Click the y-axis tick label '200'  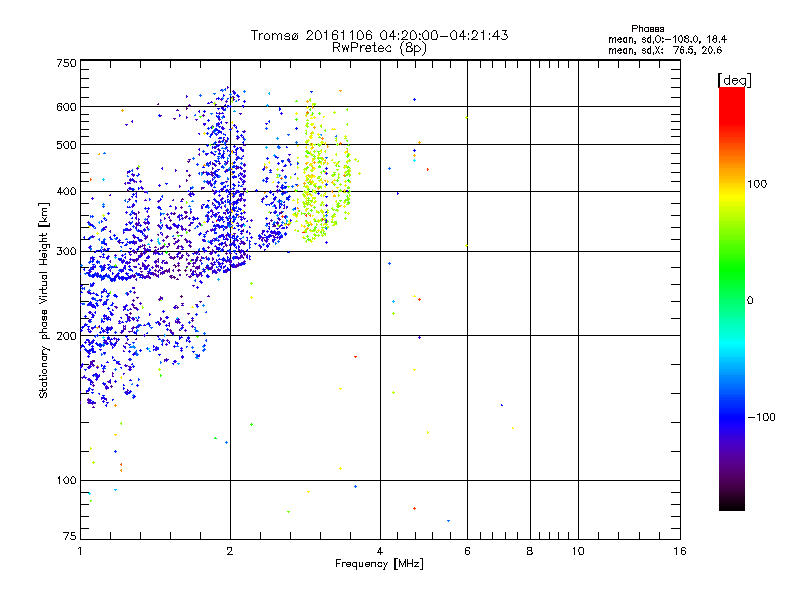(66, 336)
